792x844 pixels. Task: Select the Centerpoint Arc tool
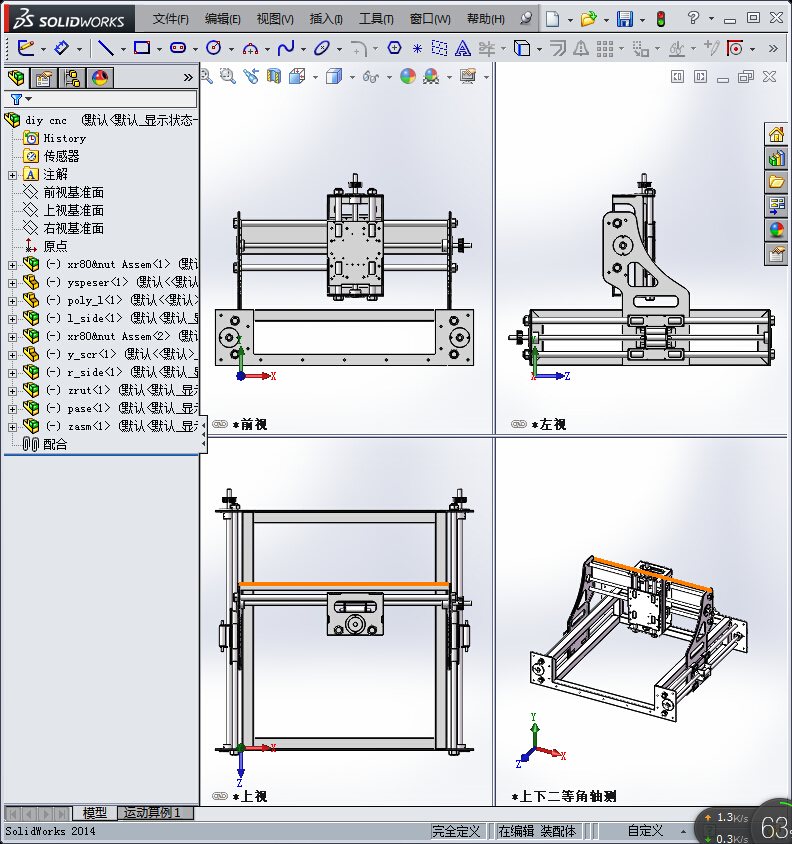click(x=250, y=49)
